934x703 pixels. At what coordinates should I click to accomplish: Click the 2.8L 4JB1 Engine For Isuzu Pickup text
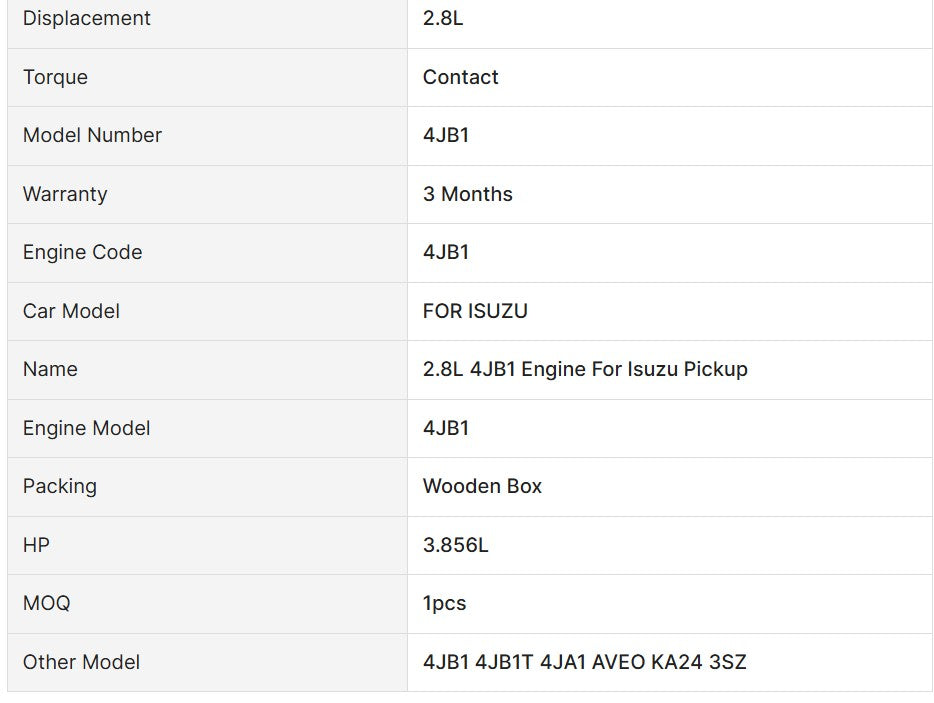tap(585, 369)
